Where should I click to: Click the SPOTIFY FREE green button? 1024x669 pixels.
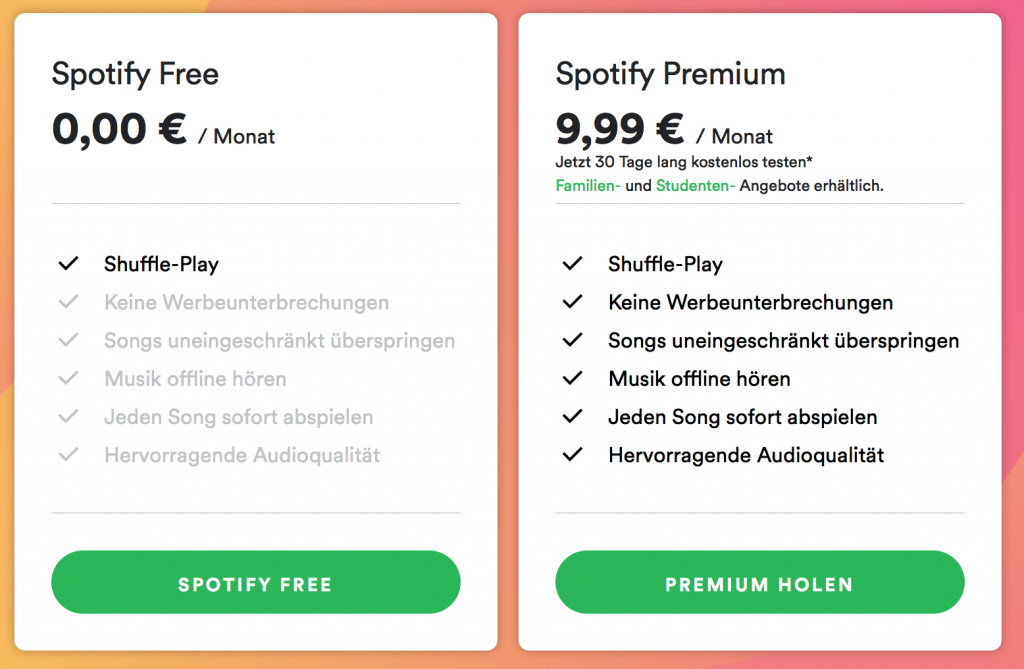[x=256, y=582]
